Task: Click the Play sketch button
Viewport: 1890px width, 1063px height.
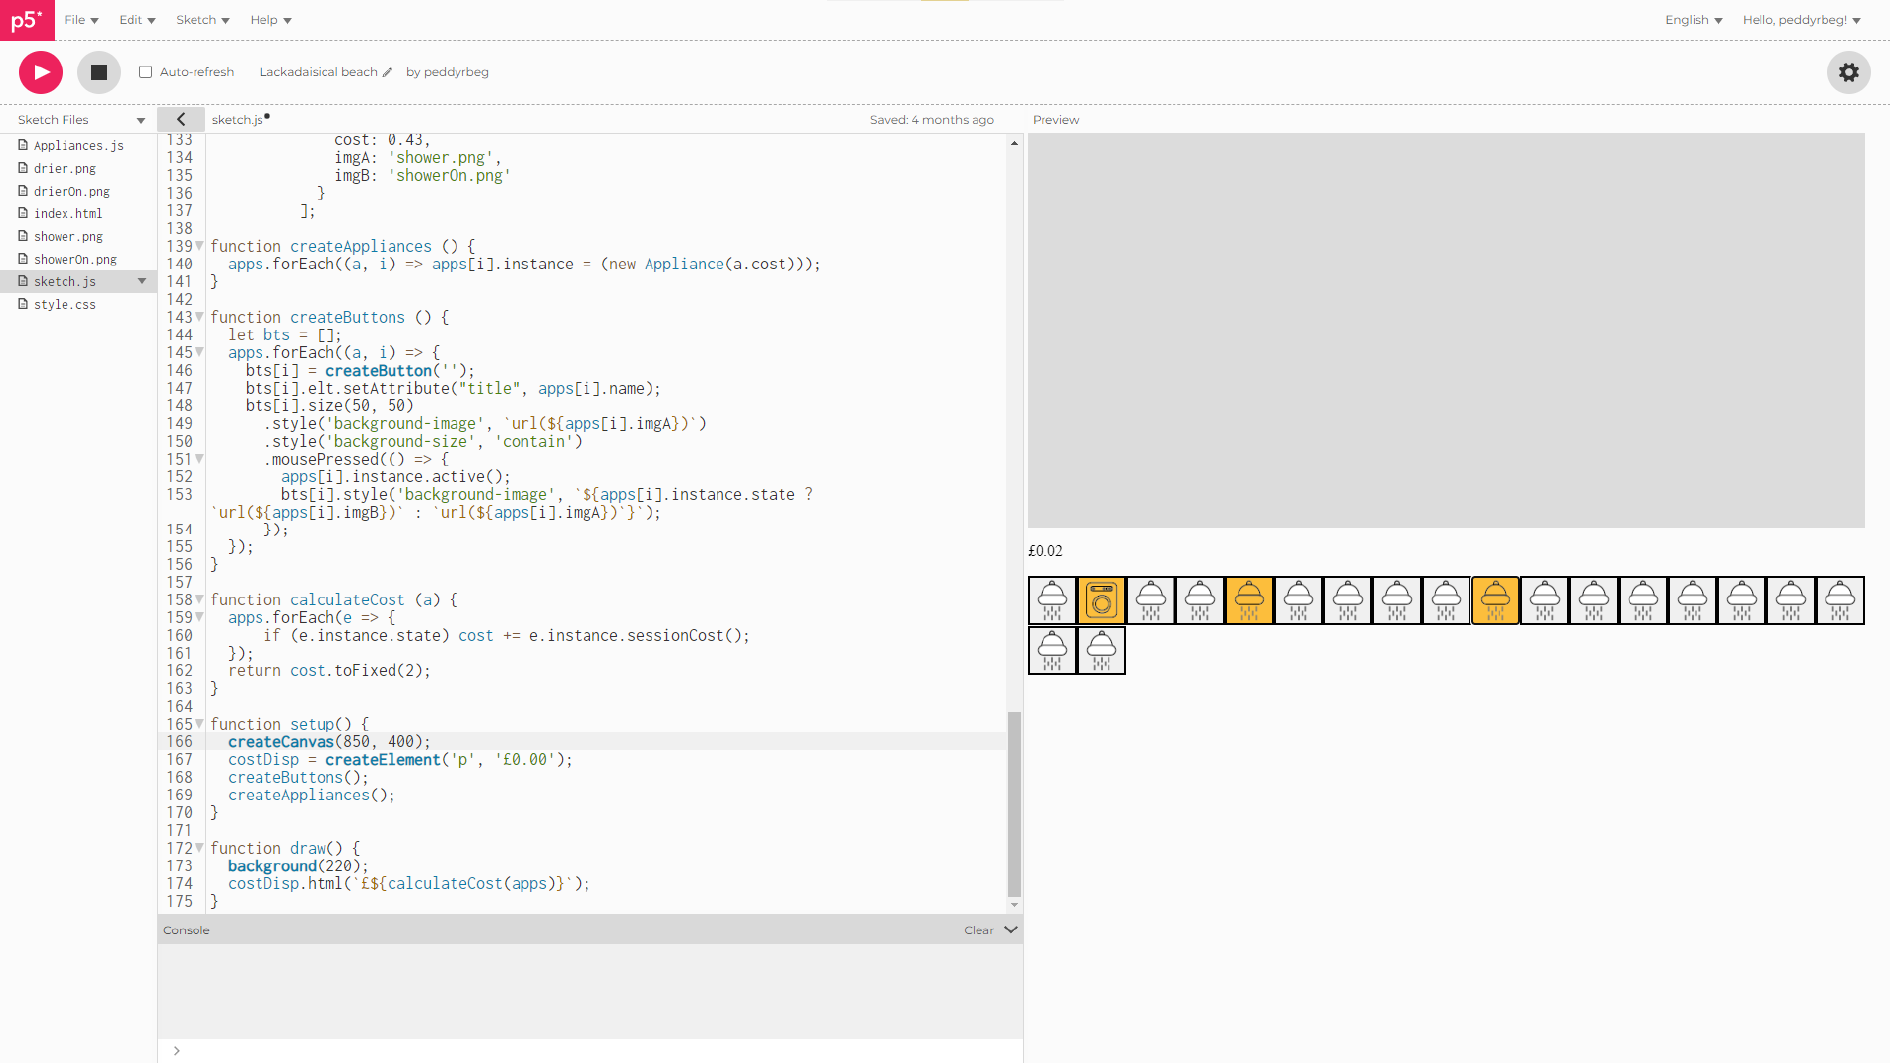Action: click(x=41, y=72)
